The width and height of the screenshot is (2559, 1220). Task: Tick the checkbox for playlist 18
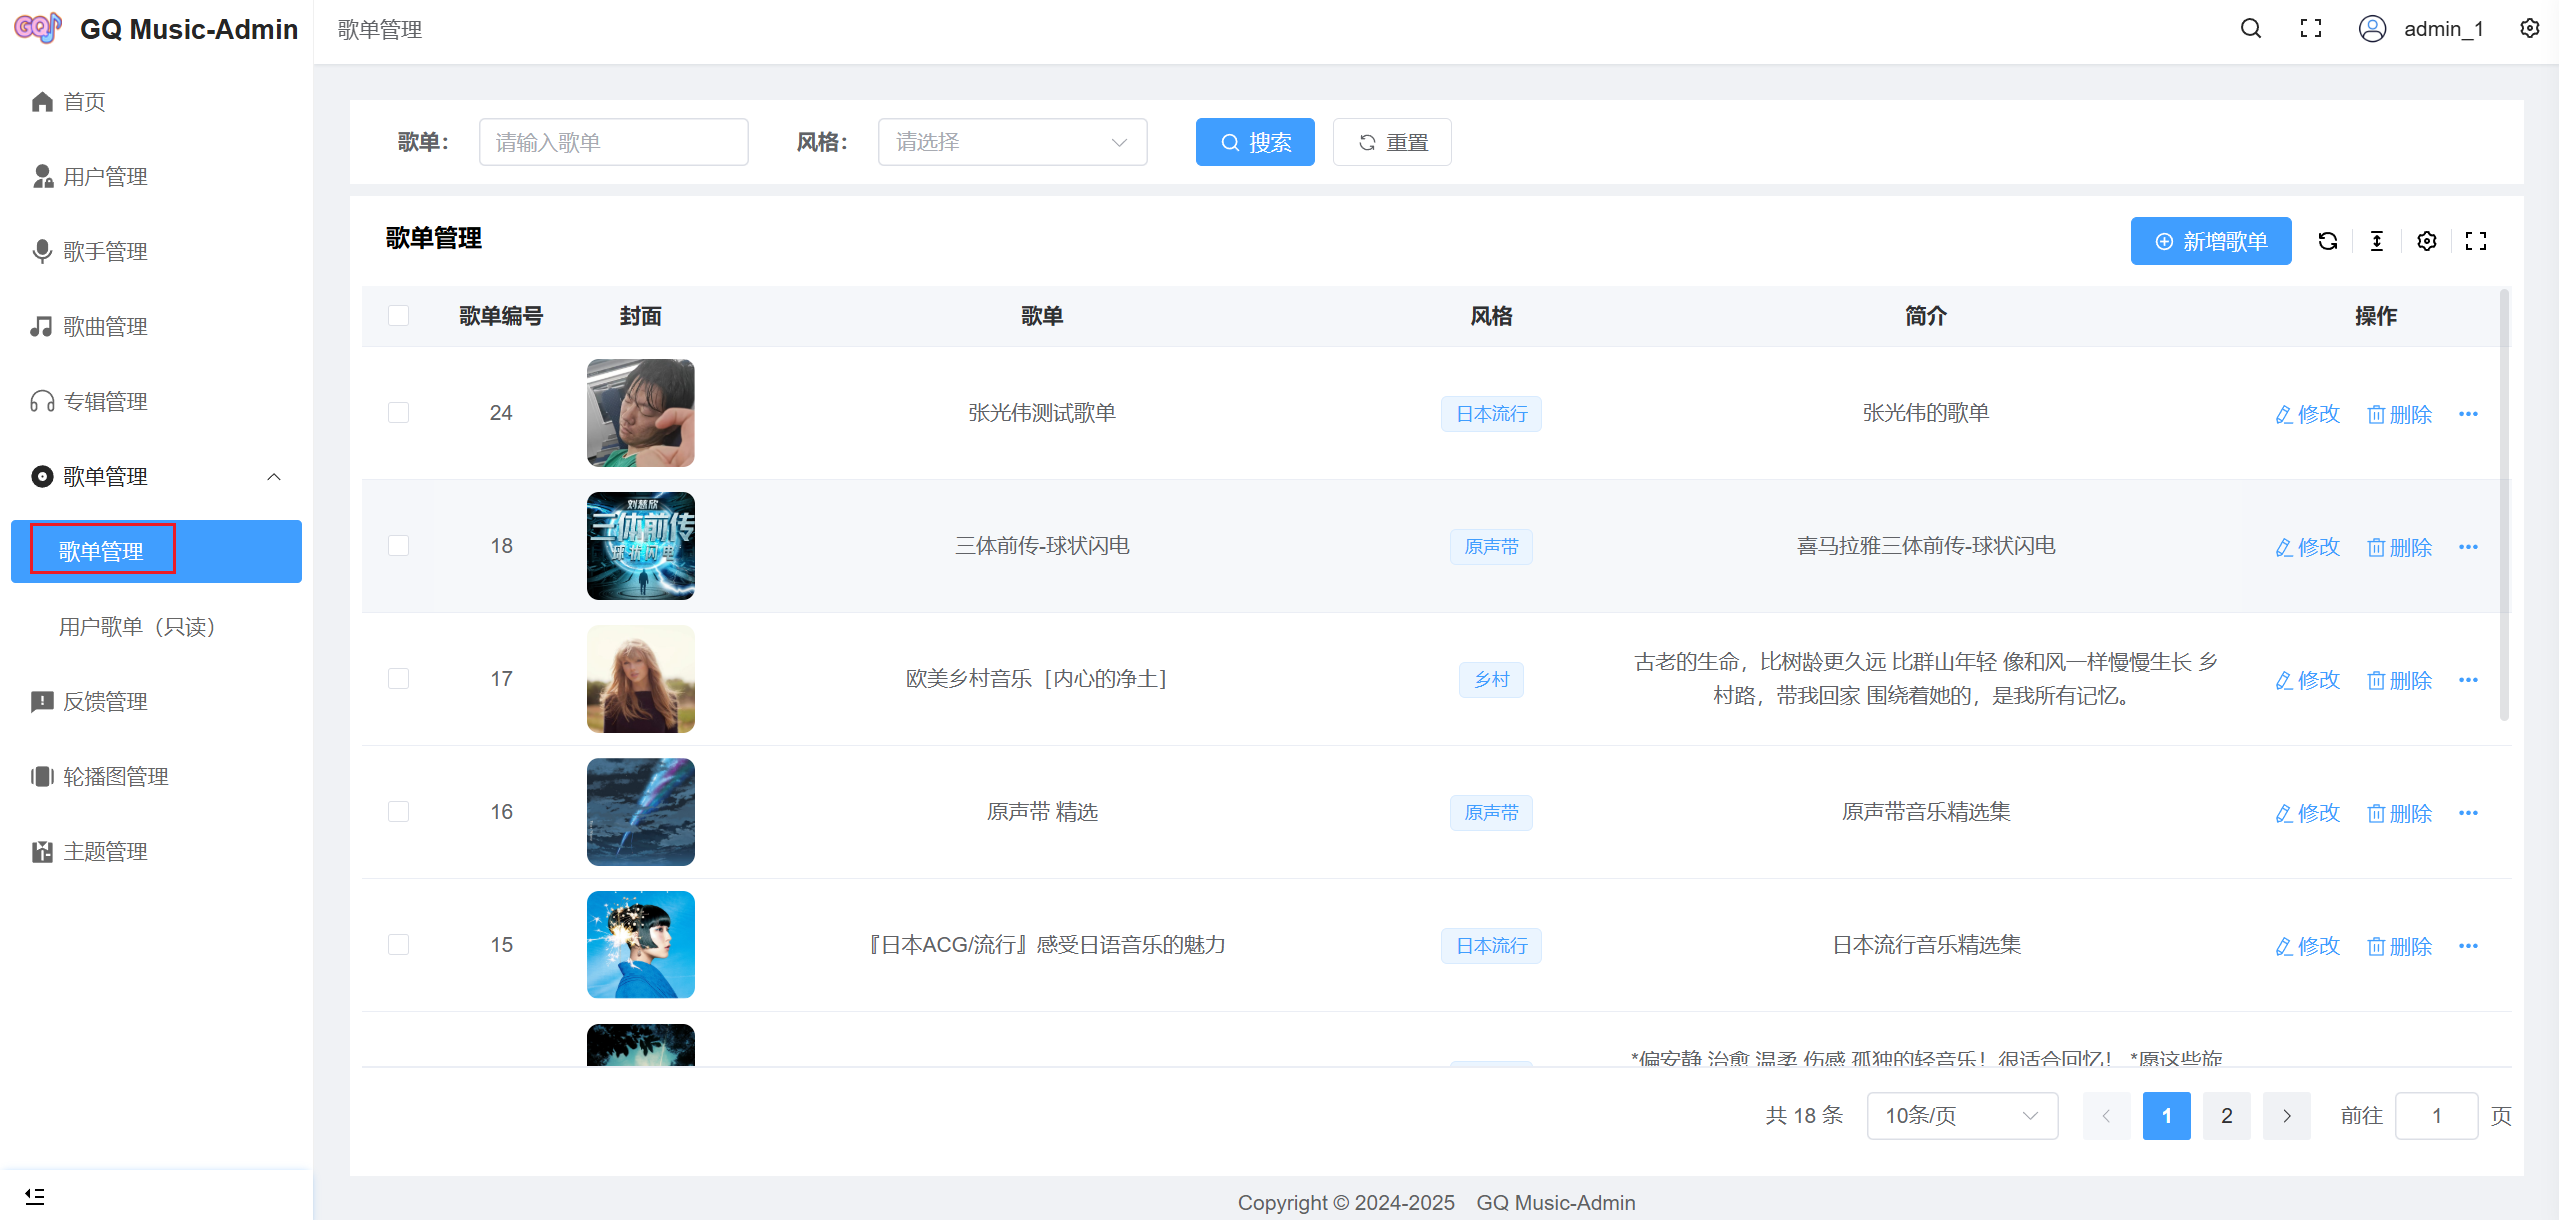click(x=399, y=546)
